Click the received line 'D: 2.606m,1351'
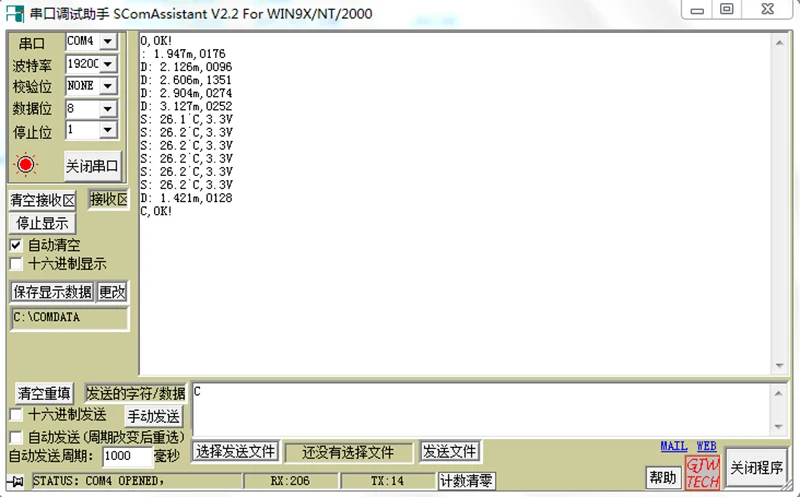 click(x=186, y=80)
